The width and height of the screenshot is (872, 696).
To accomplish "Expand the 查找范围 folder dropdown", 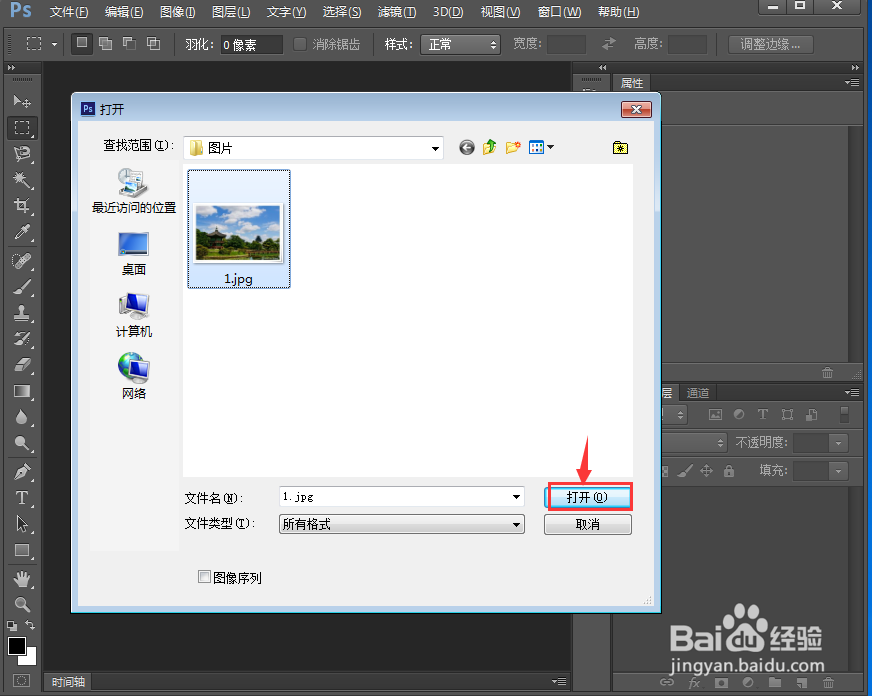I will point(435,148).
